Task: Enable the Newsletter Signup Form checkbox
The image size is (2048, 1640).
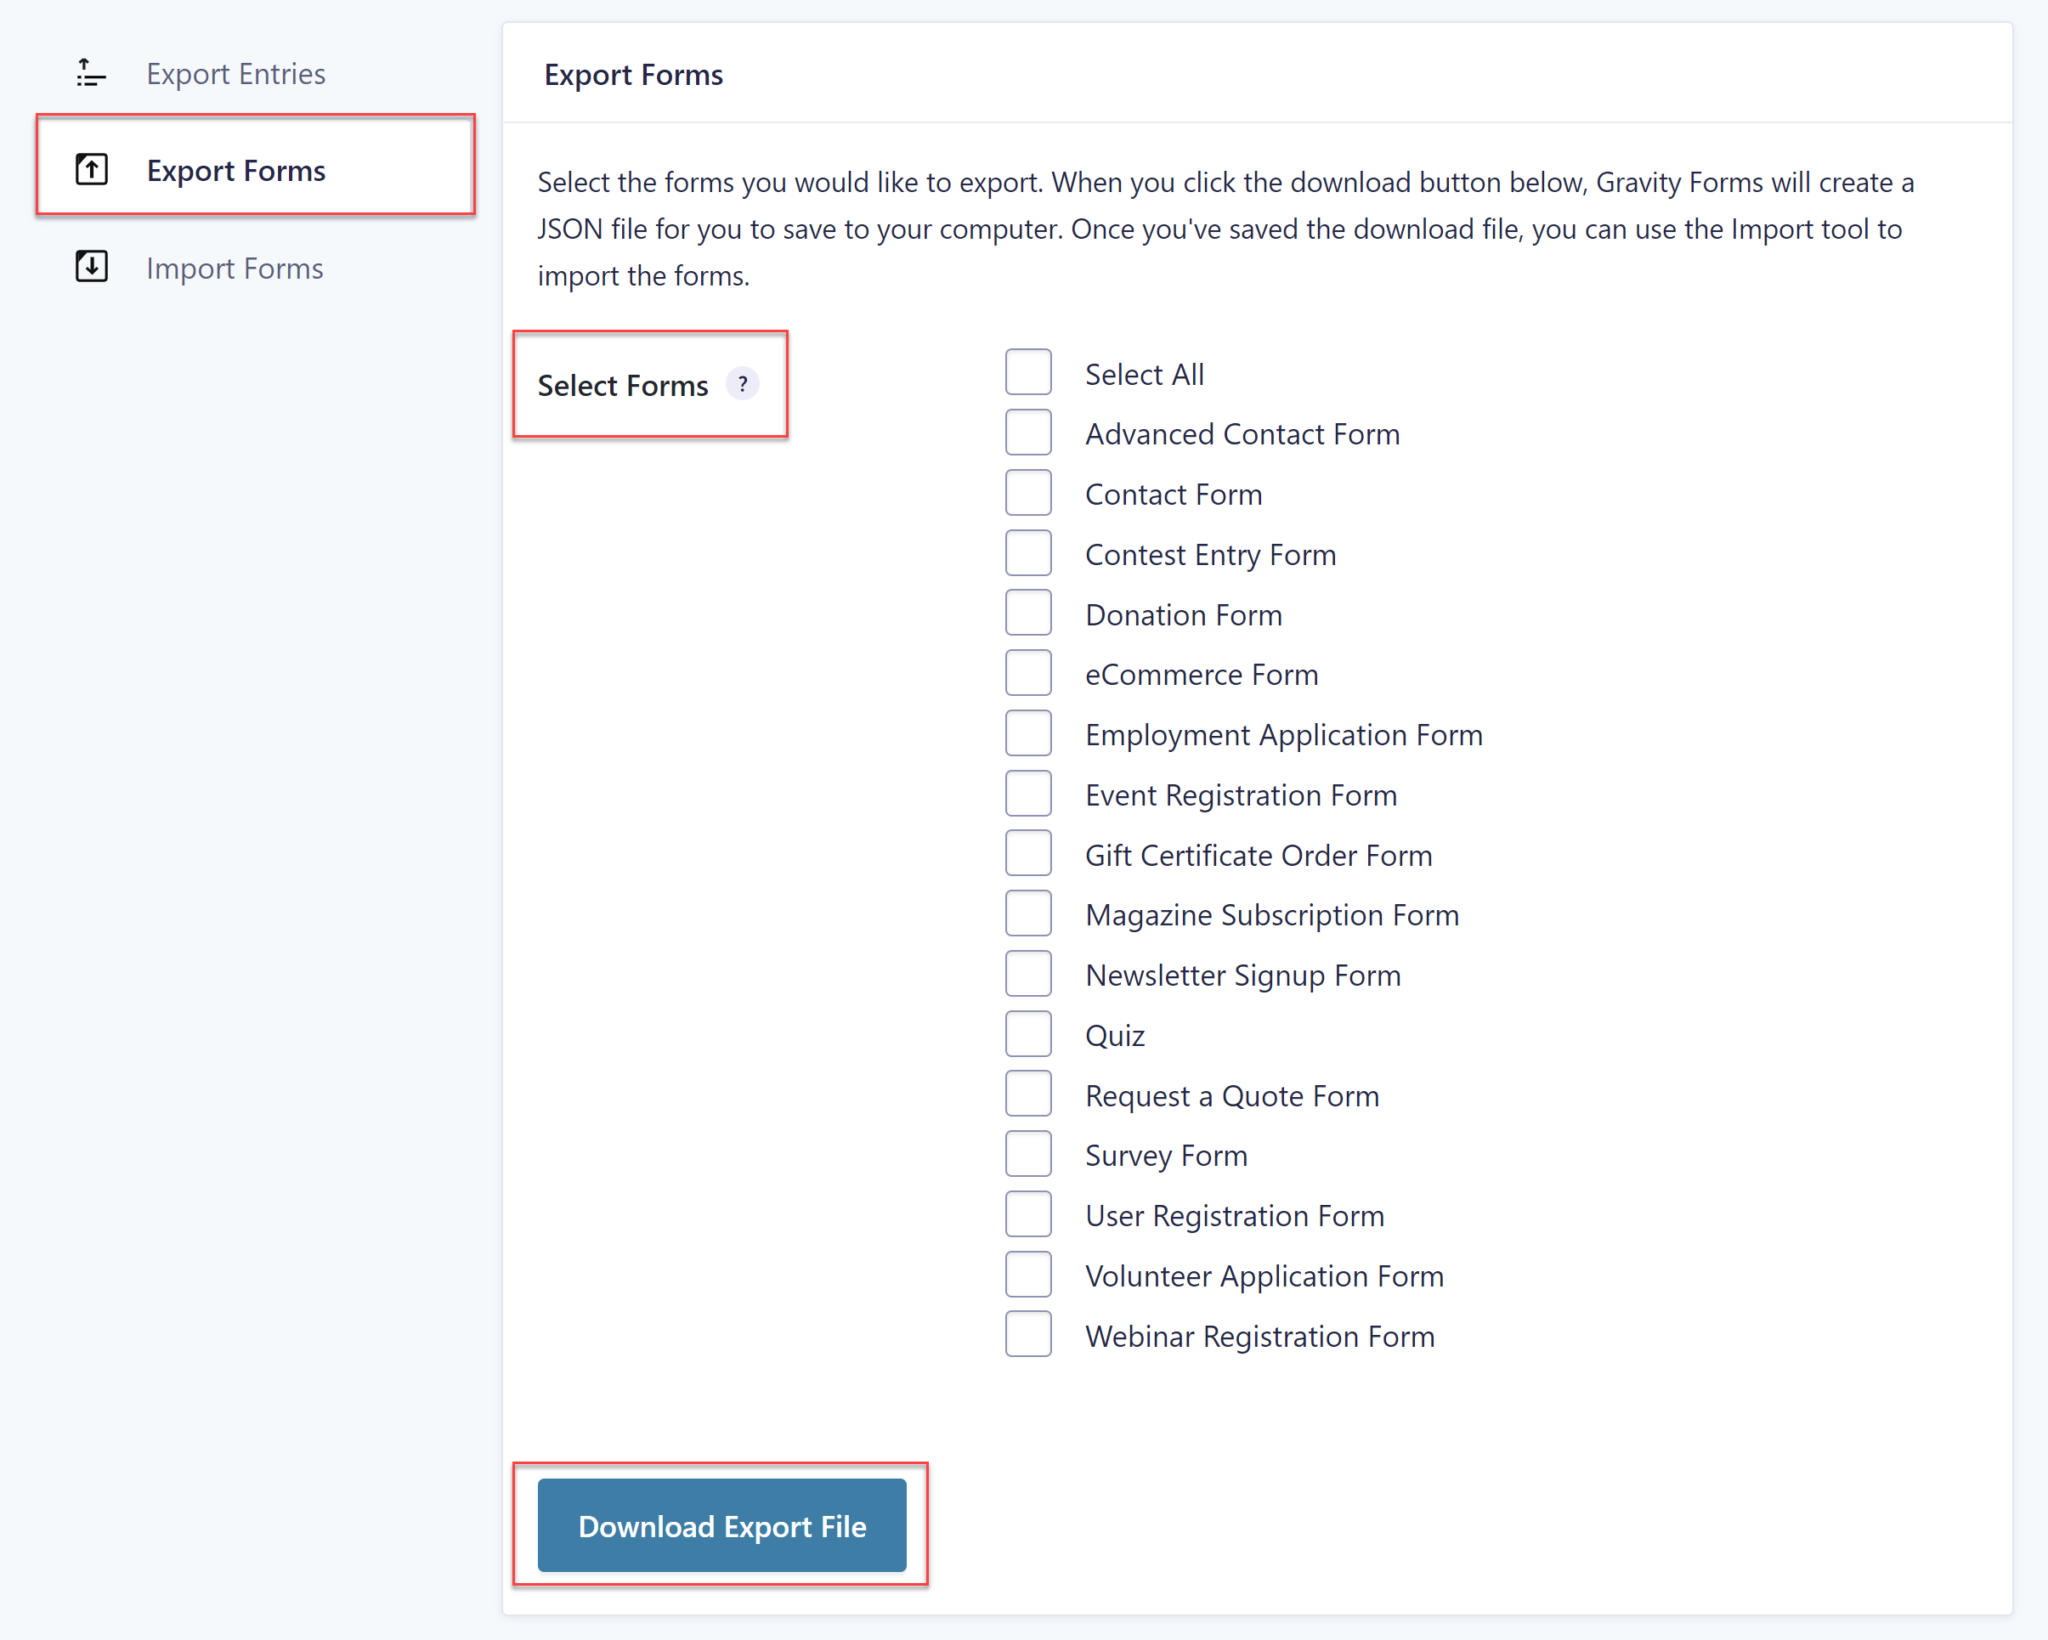Action: pos(1027,974)
